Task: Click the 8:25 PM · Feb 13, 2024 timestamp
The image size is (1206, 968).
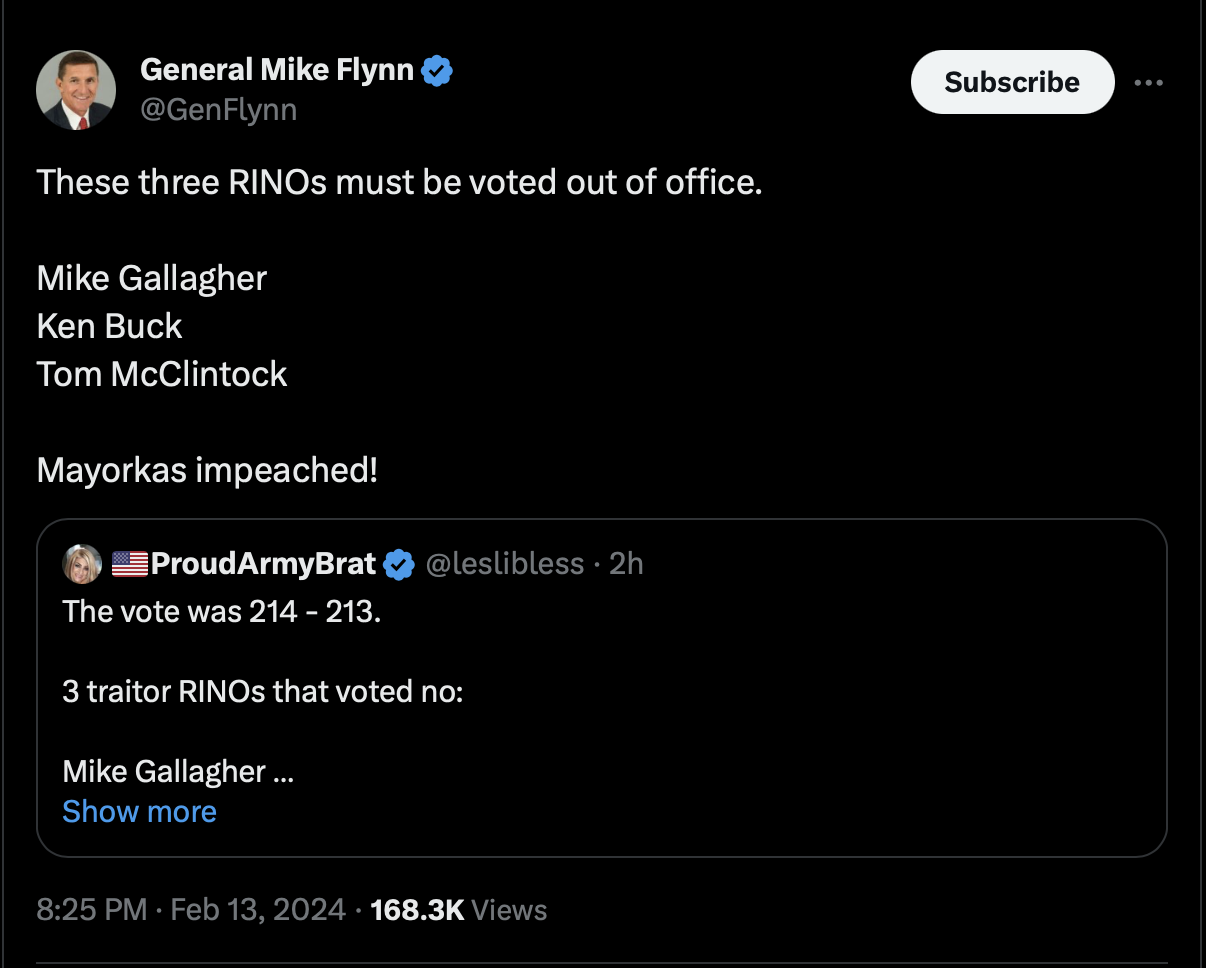Action: tap(192, 910)
